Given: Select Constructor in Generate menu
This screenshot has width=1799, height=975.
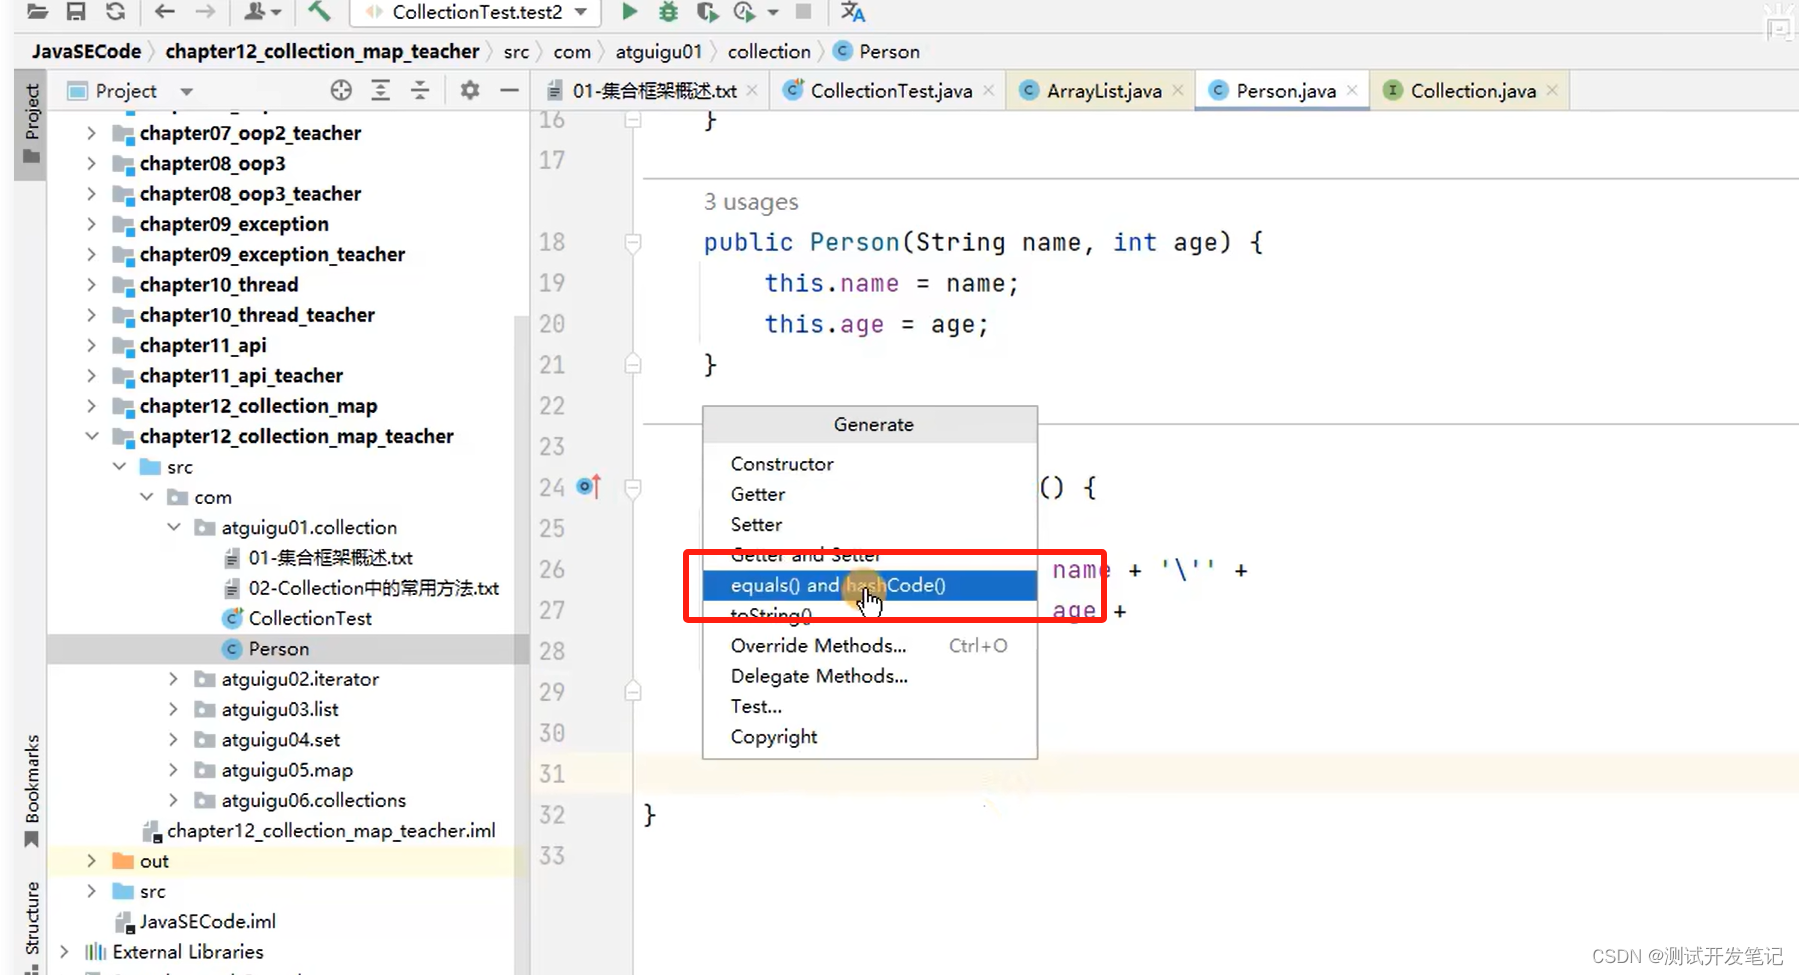Looking at the screenshot, I should (870, 464).
